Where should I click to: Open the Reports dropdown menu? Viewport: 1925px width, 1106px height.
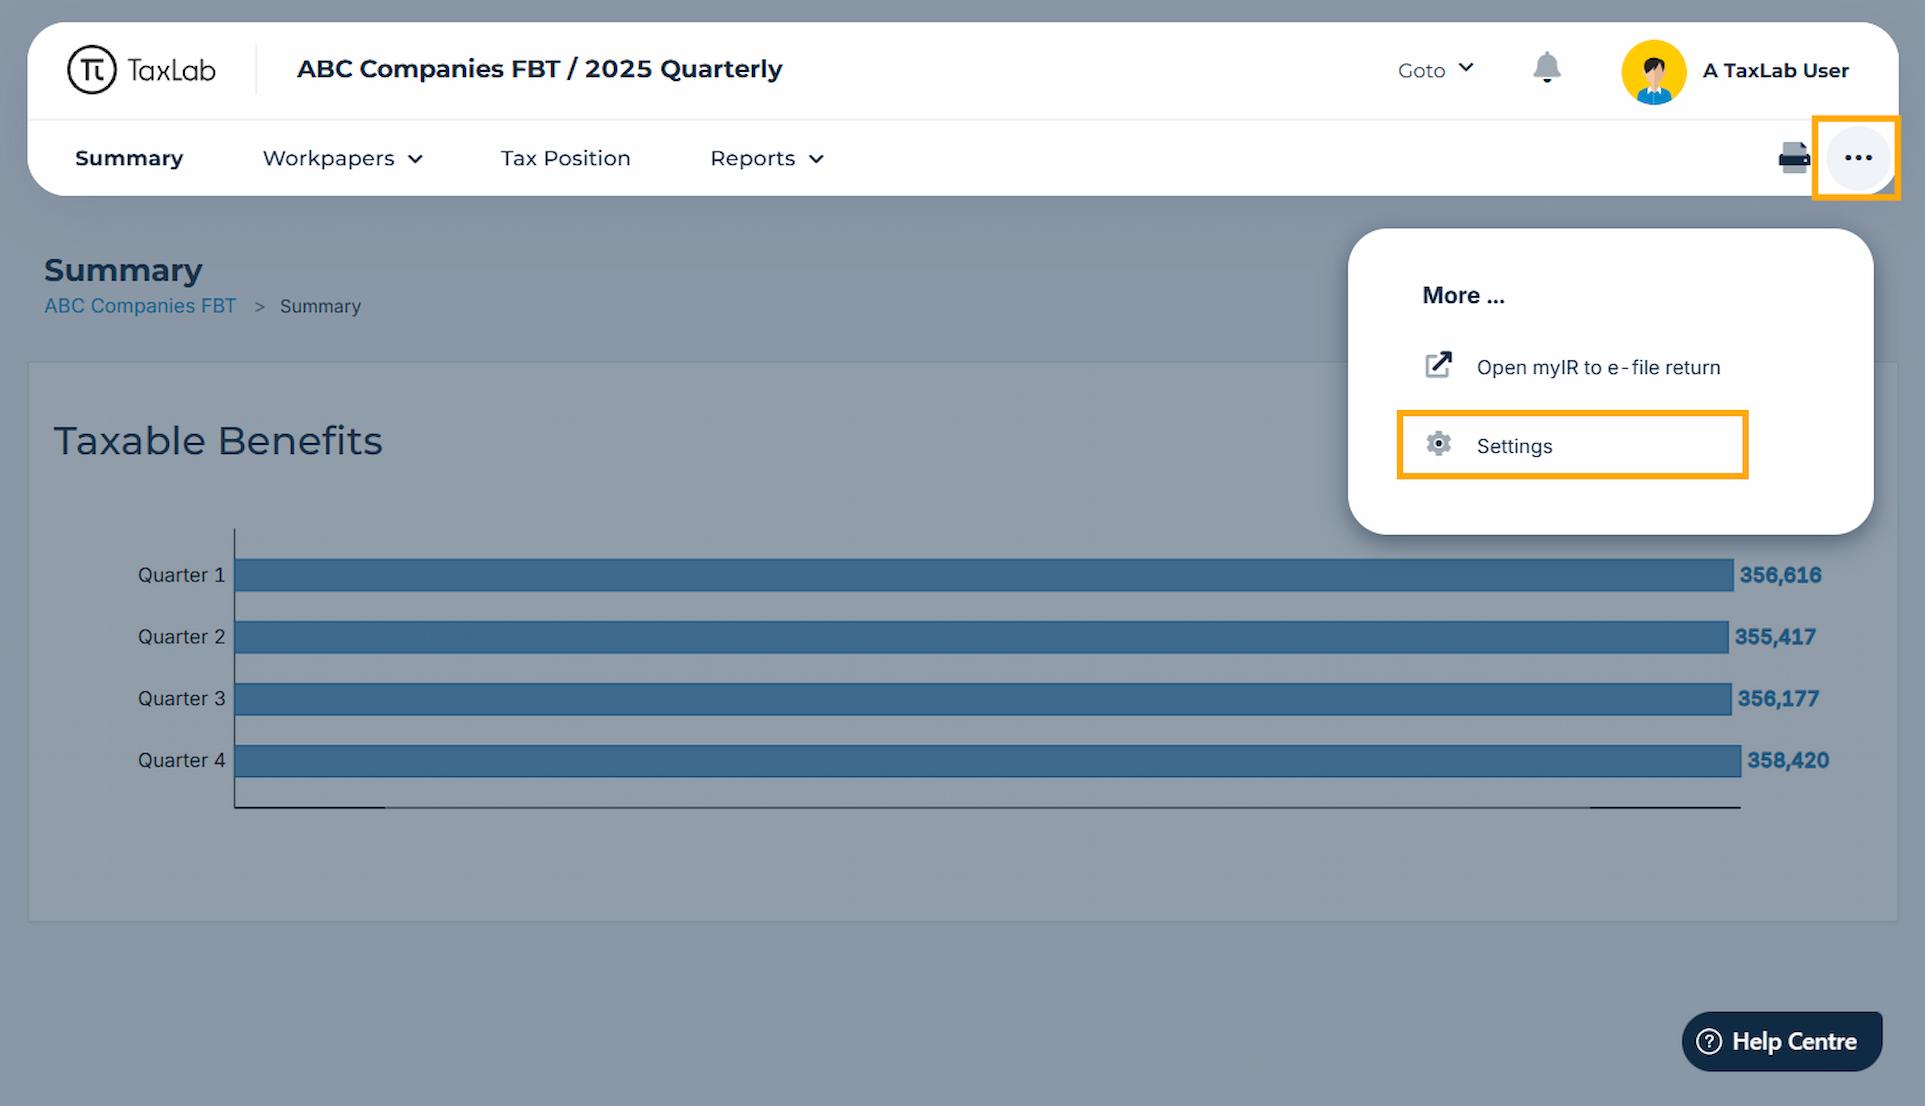click(x=766, y=159)
